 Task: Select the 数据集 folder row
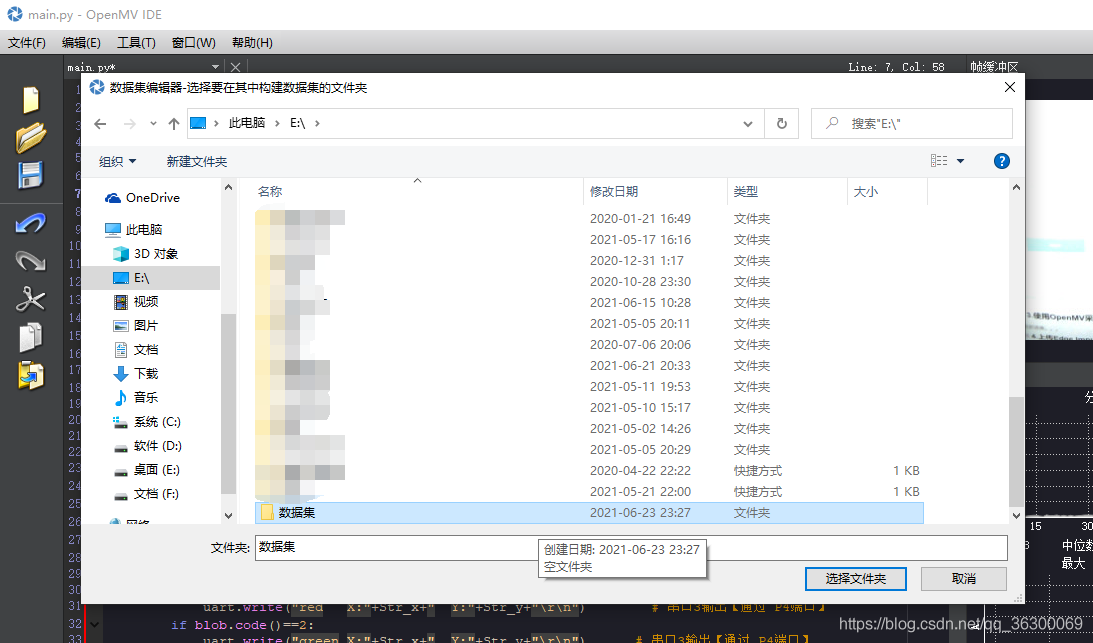(589, 513)
